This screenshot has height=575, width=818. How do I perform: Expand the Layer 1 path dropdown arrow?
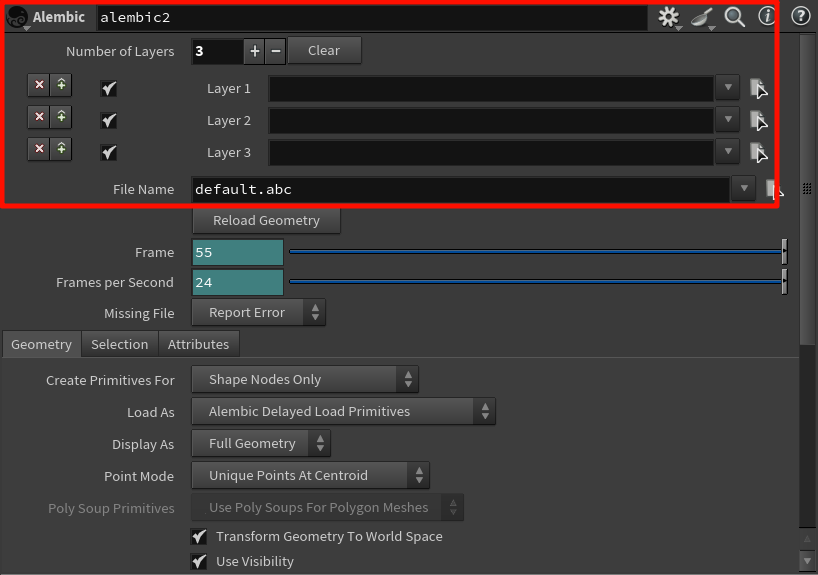click(728, 88)
